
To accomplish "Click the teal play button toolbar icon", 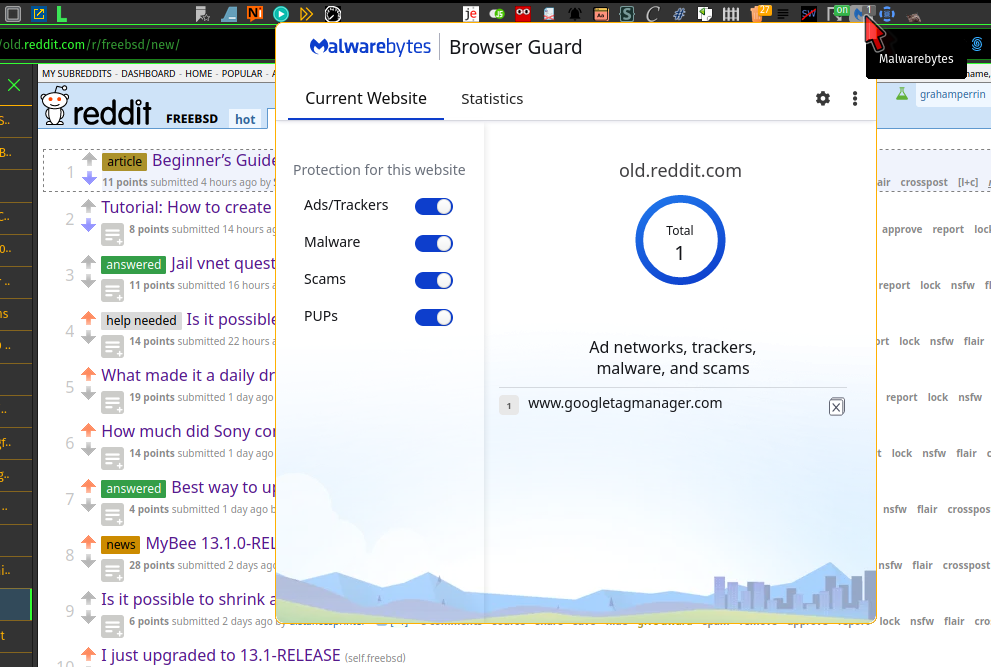I will [281, 14].
